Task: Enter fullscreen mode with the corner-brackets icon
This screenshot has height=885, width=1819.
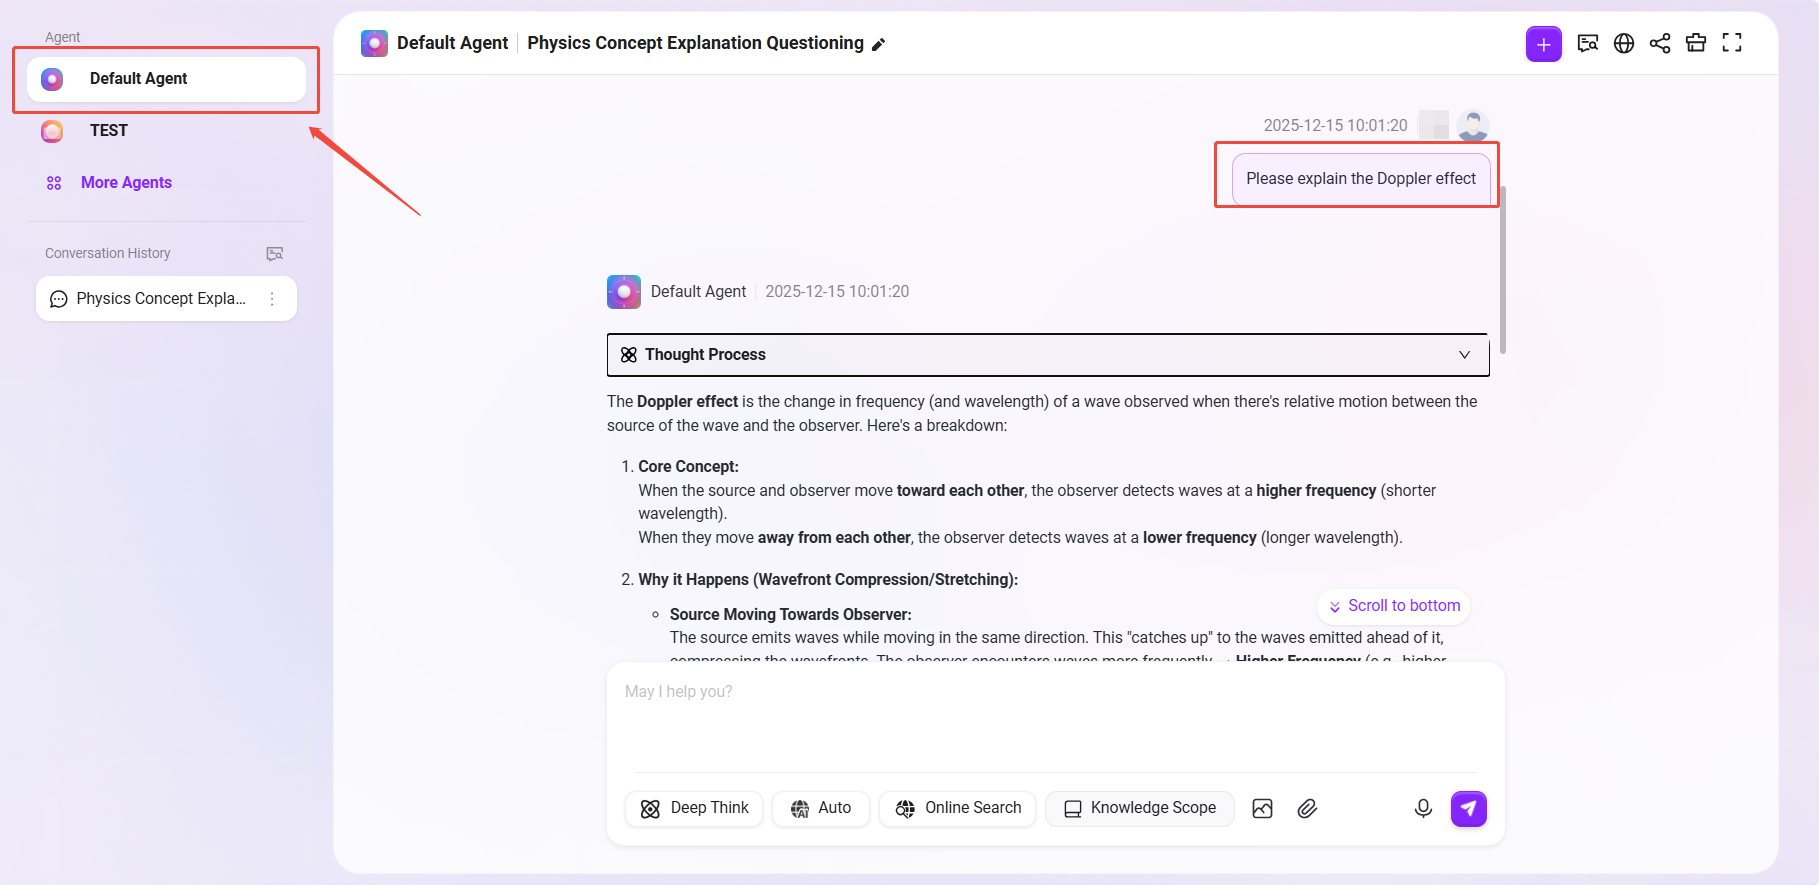Action: 1732,43
